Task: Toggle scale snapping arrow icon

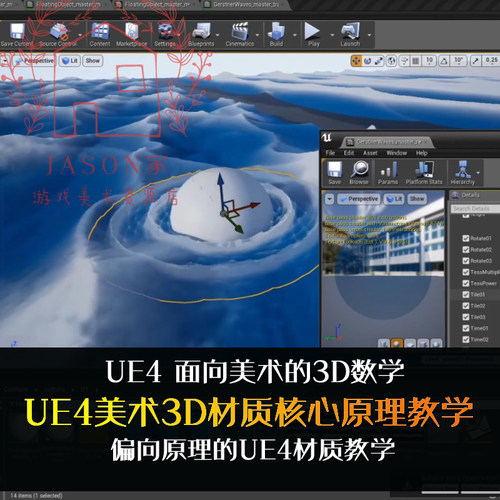Action: click(x=475, y=61)
